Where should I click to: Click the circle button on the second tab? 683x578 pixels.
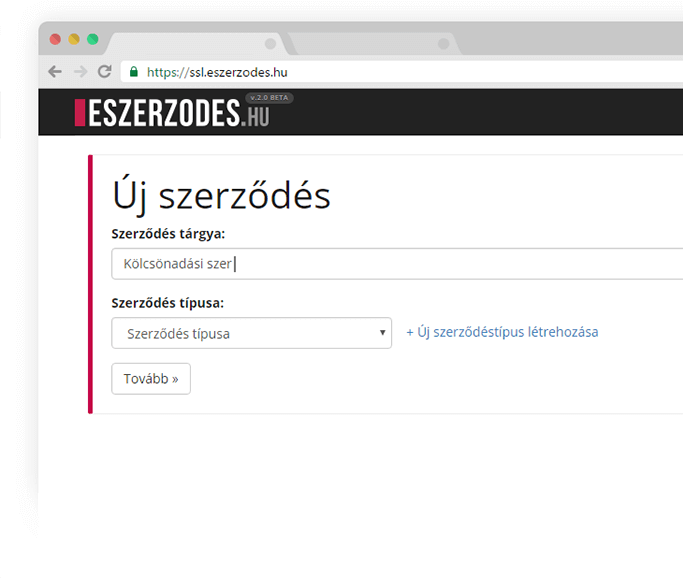click(443, 44)
